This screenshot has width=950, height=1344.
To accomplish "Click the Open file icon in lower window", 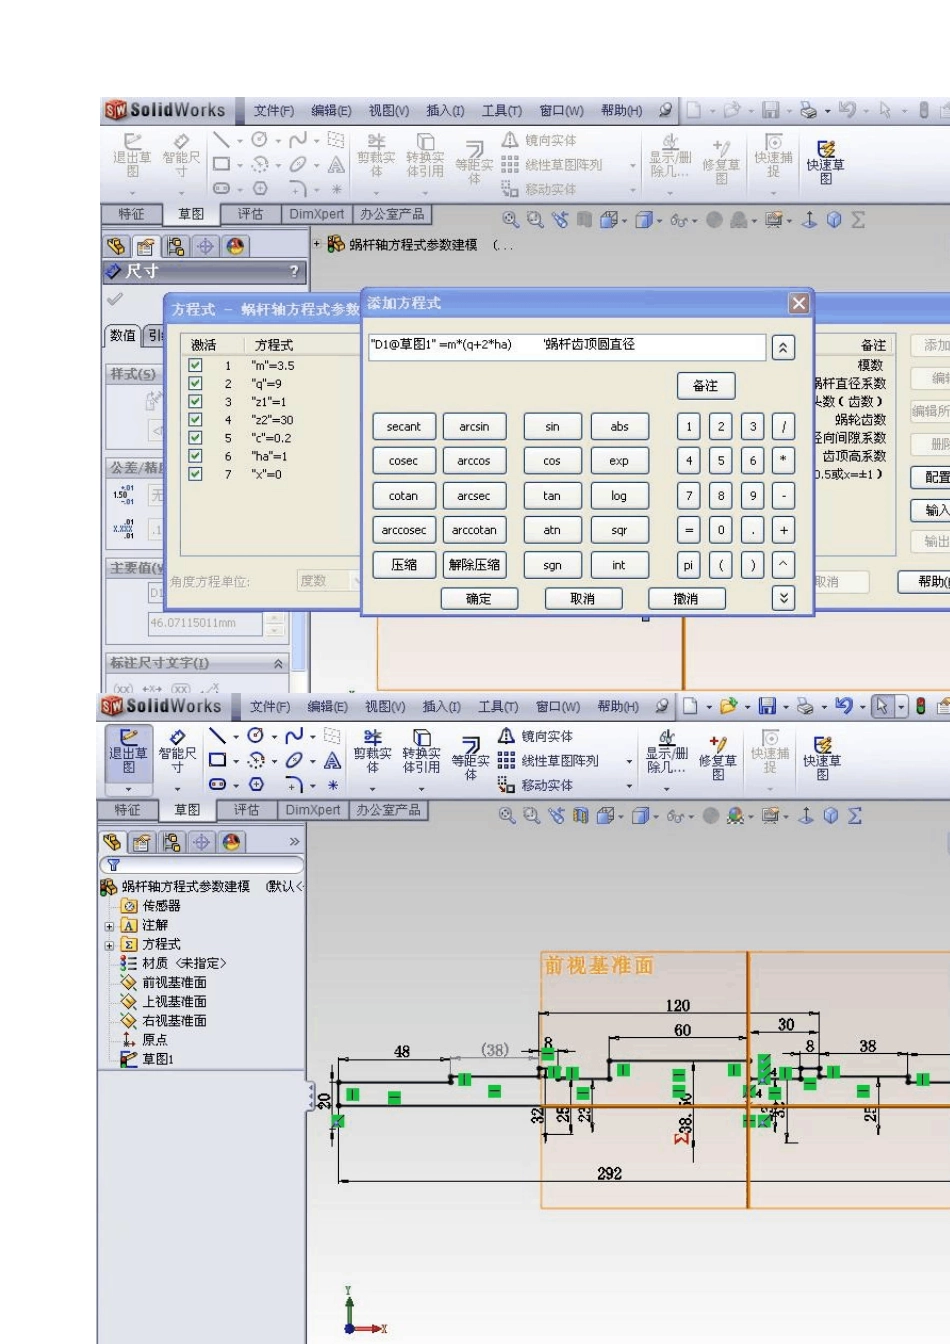I will pyautogui.click(x=728, y=706).
